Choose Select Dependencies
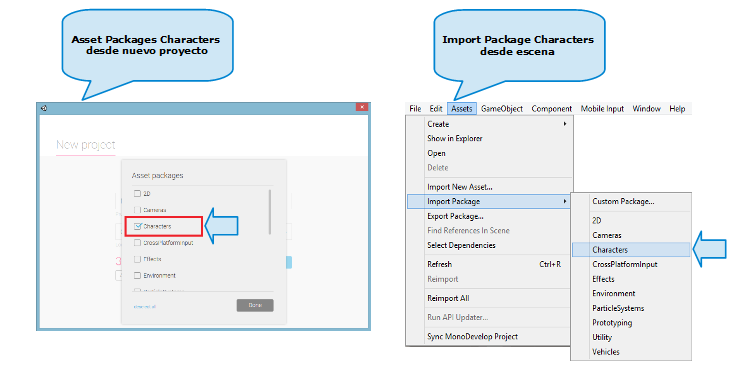The image size is (755, 371). pos(490,245)
